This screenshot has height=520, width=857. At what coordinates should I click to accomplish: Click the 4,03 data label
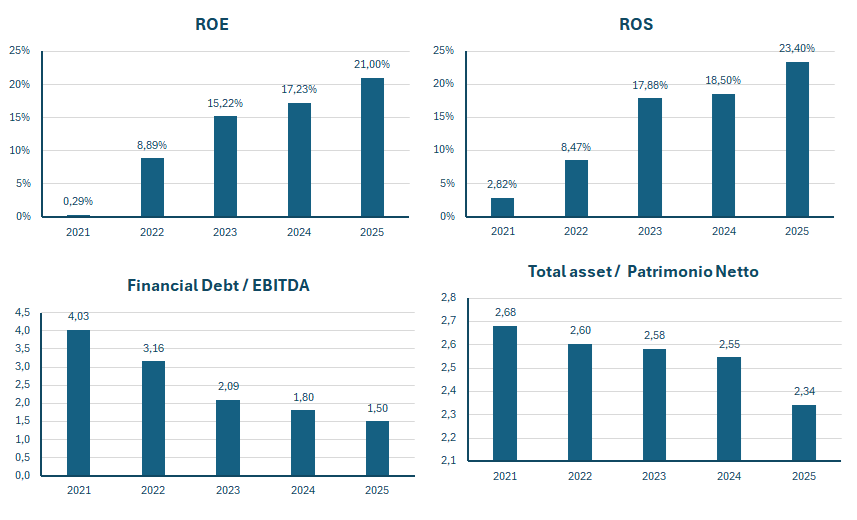(x=78, y=316)
